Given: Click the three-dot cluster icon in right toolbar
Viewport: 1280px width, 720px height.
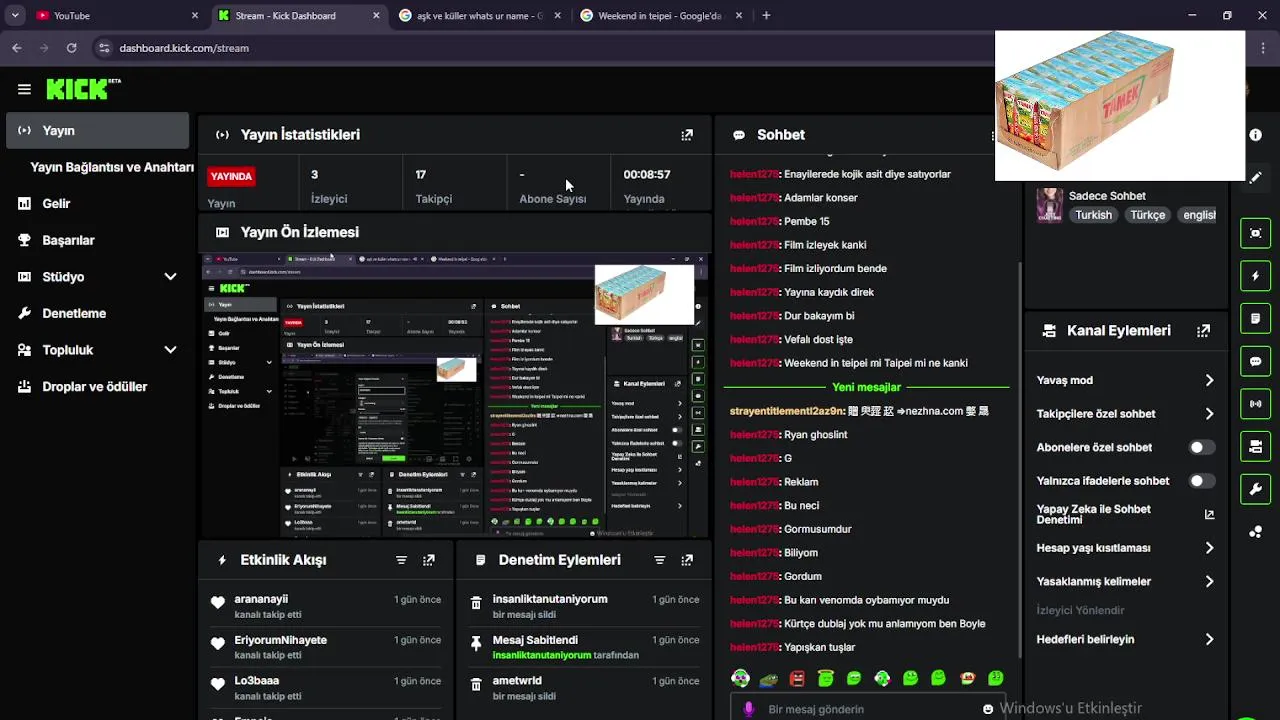Looking at the screenshot, I should [x=1255, y=532].
